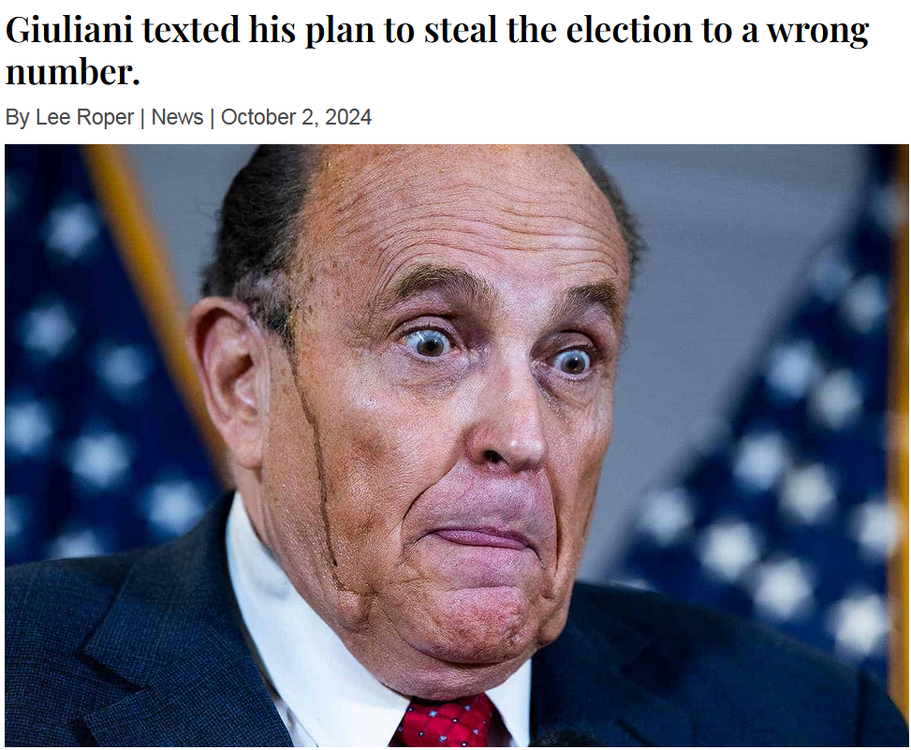Image resolution: width=911 pixels, height=750 pixels.
Task: Open the News category link
Action: 177,117
